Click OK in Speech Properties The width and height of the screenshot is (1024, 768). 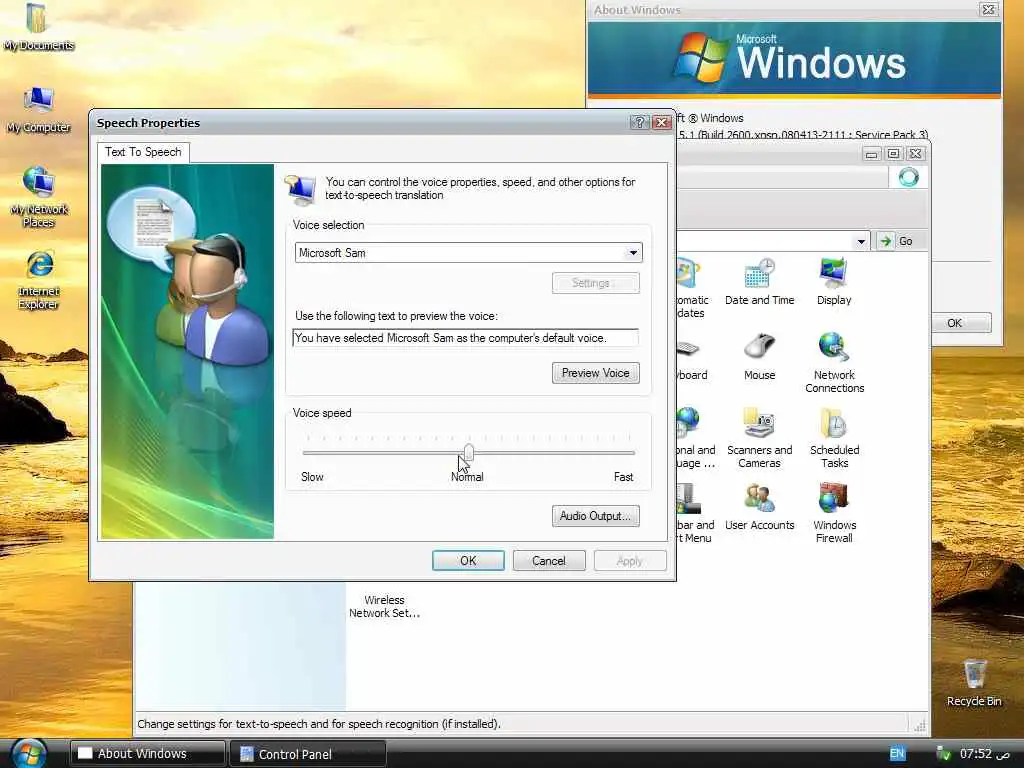468,560
